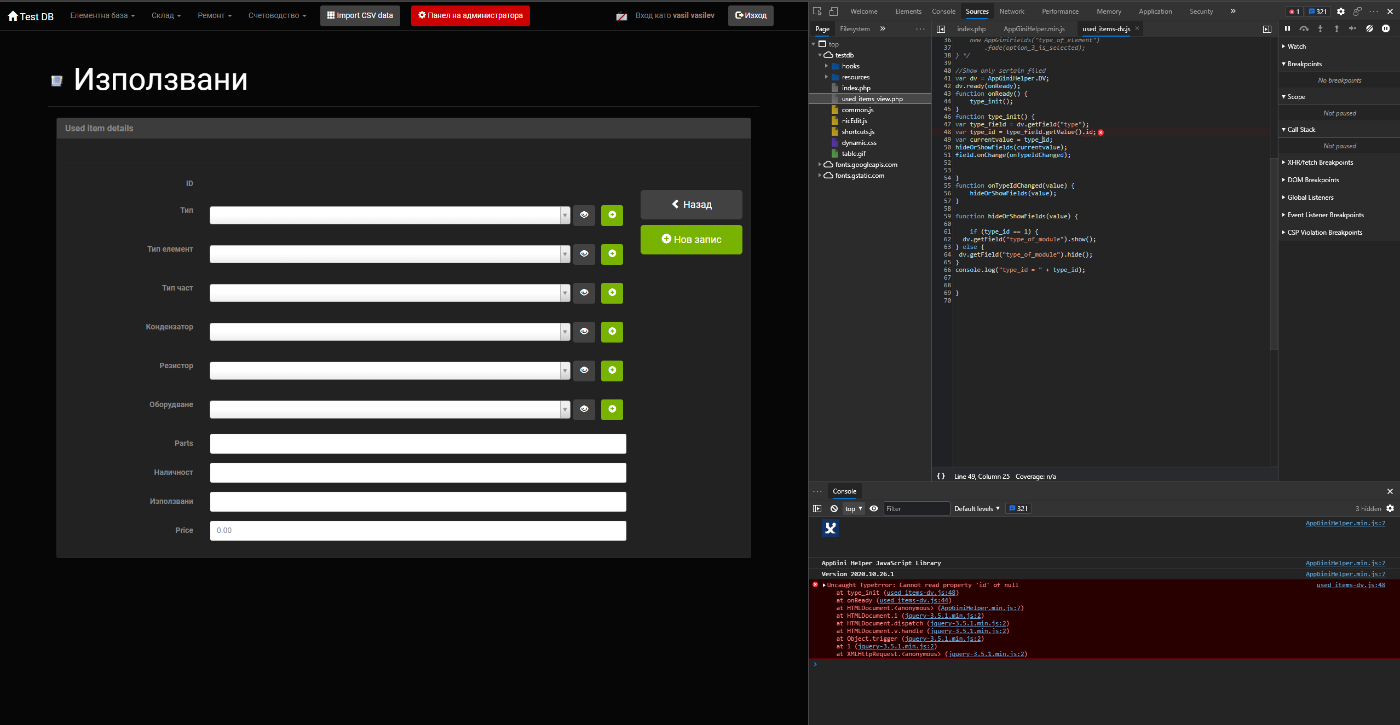Click the red error count badge
The height and width of the screenshot is (725, 1400).
click(x=1293, y=11)
